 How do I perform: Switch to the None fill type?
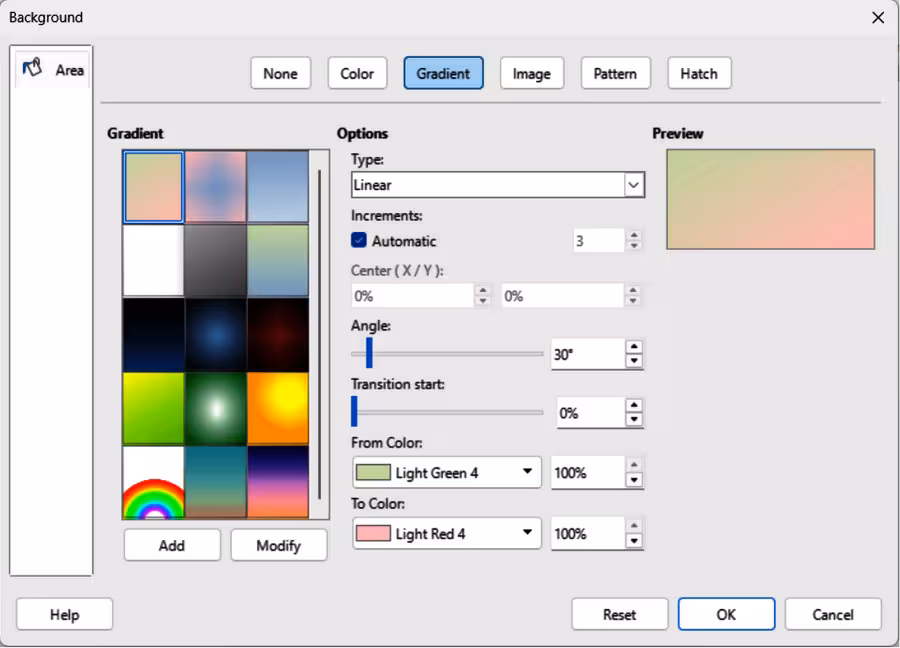(x=281, y=73)
